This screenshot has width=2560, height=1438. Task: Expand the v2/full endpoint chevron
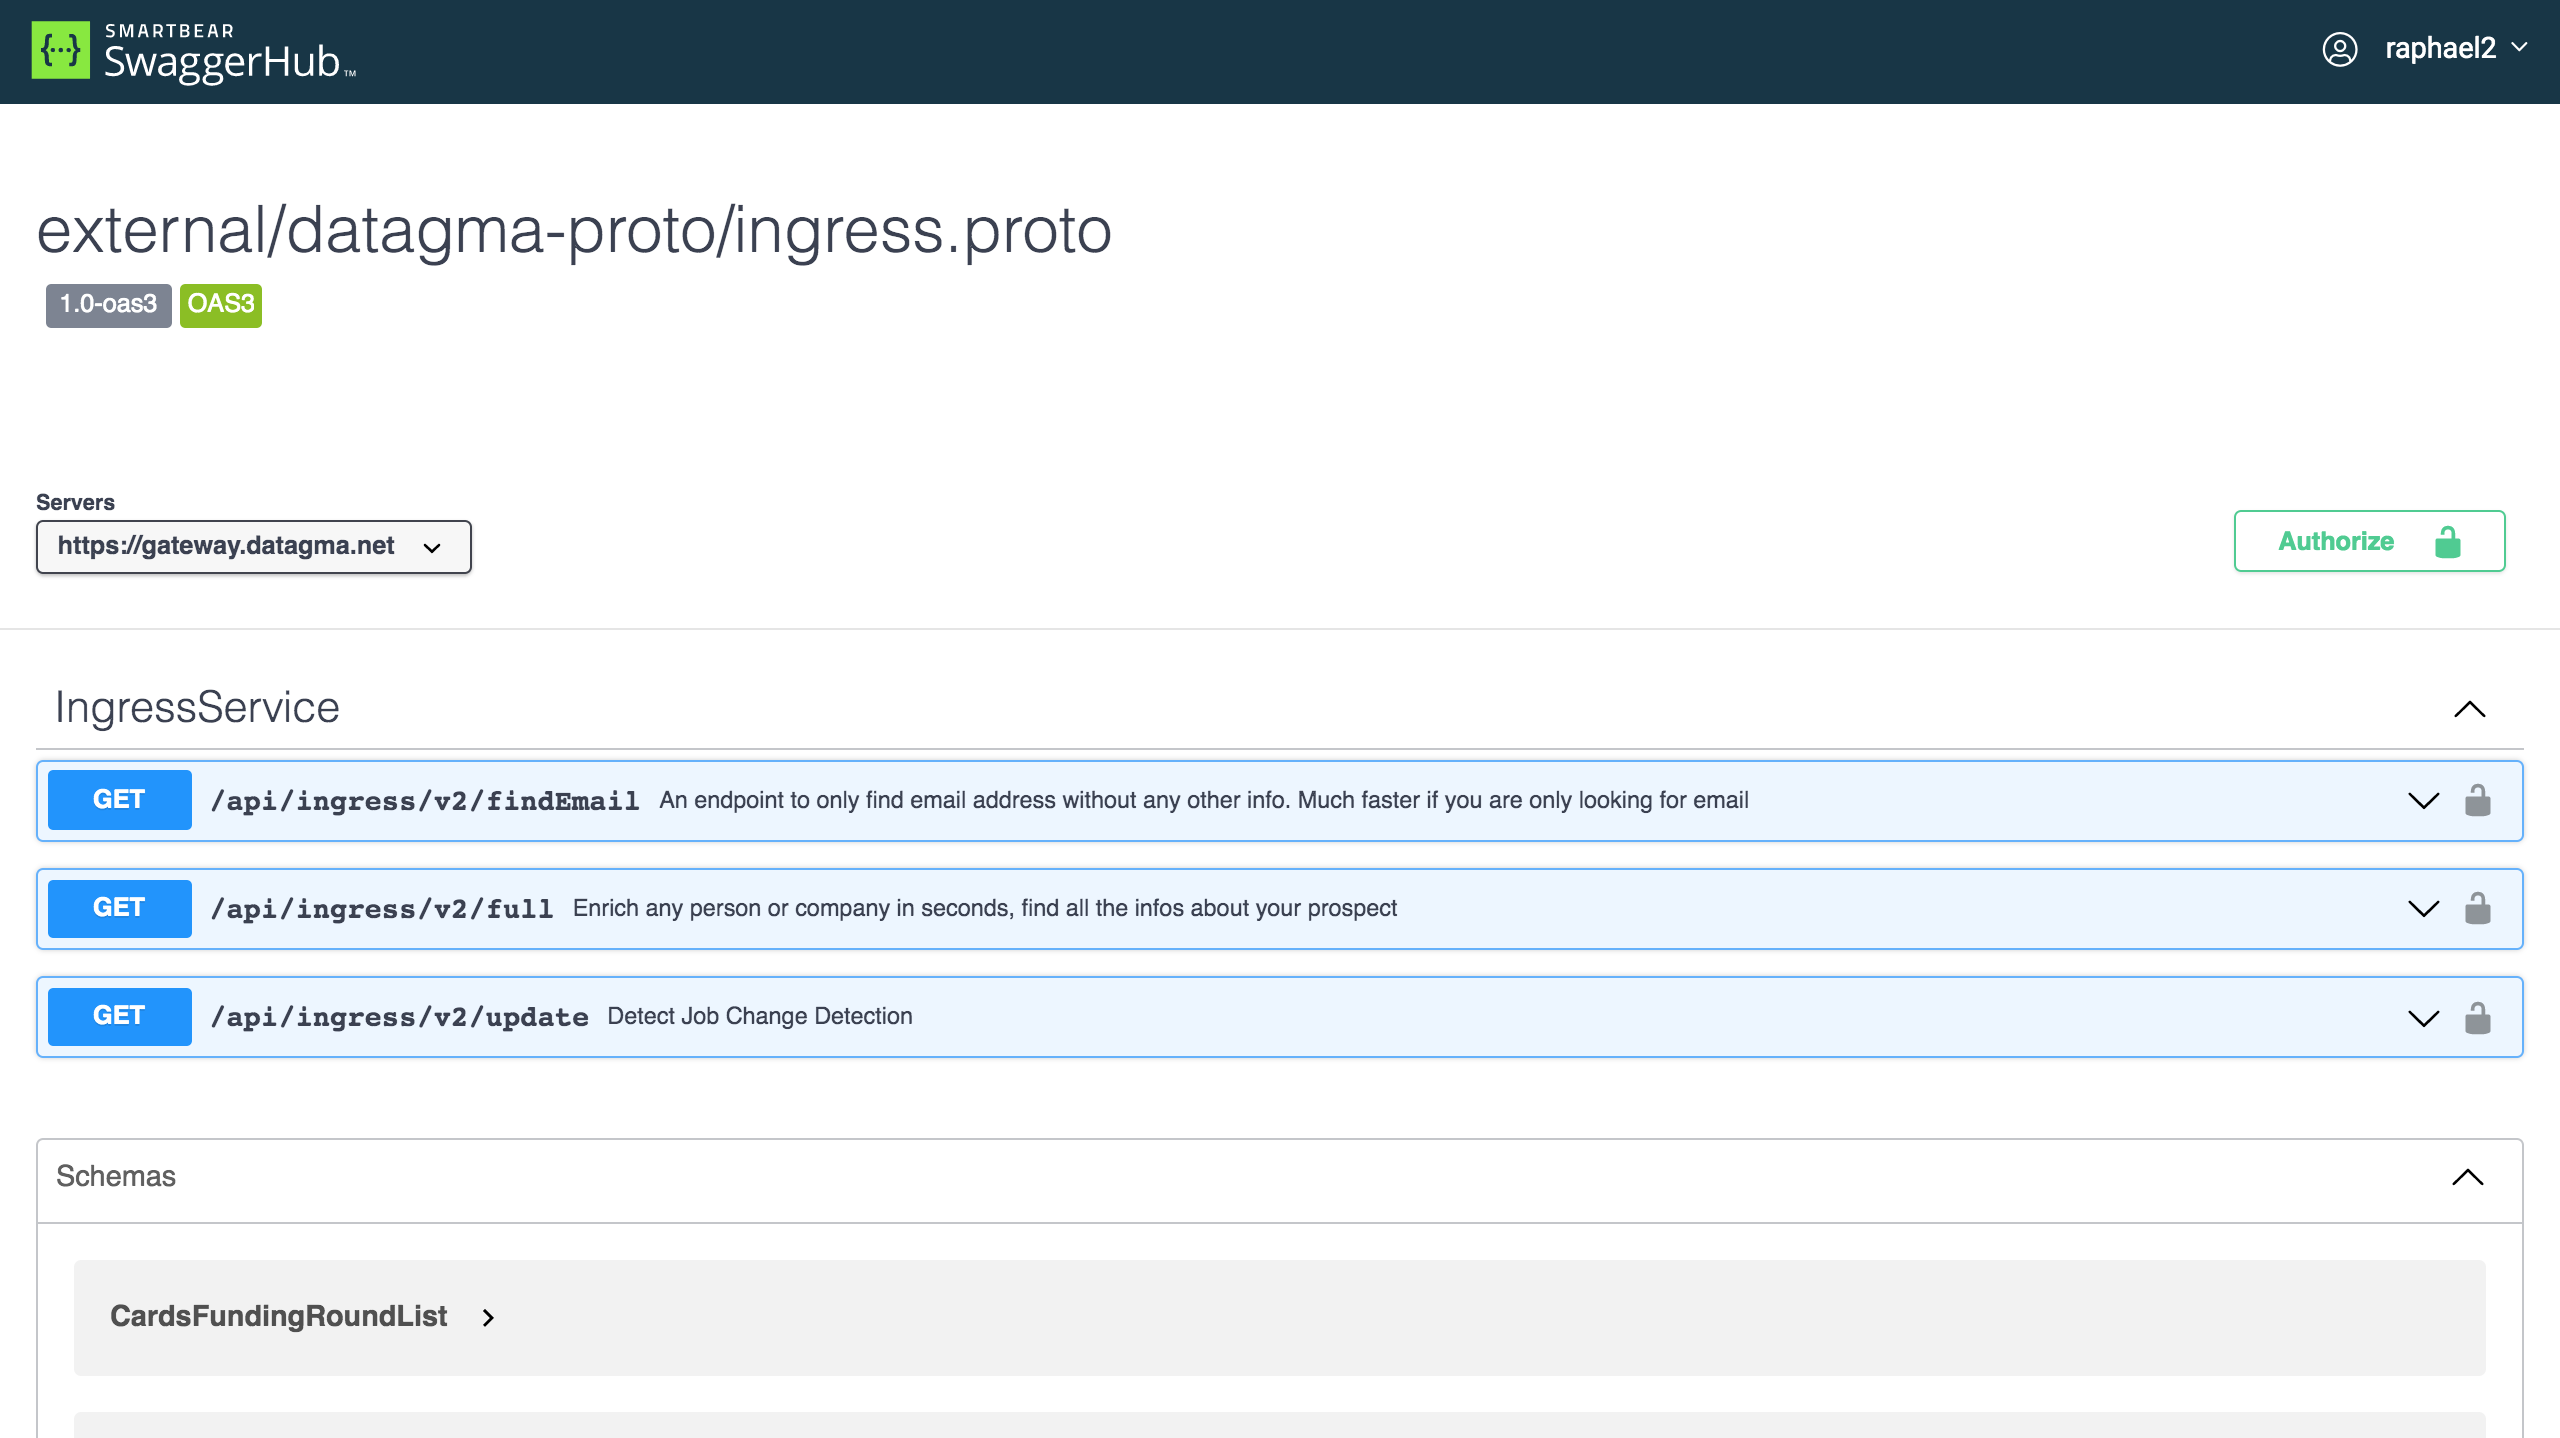2423,909
